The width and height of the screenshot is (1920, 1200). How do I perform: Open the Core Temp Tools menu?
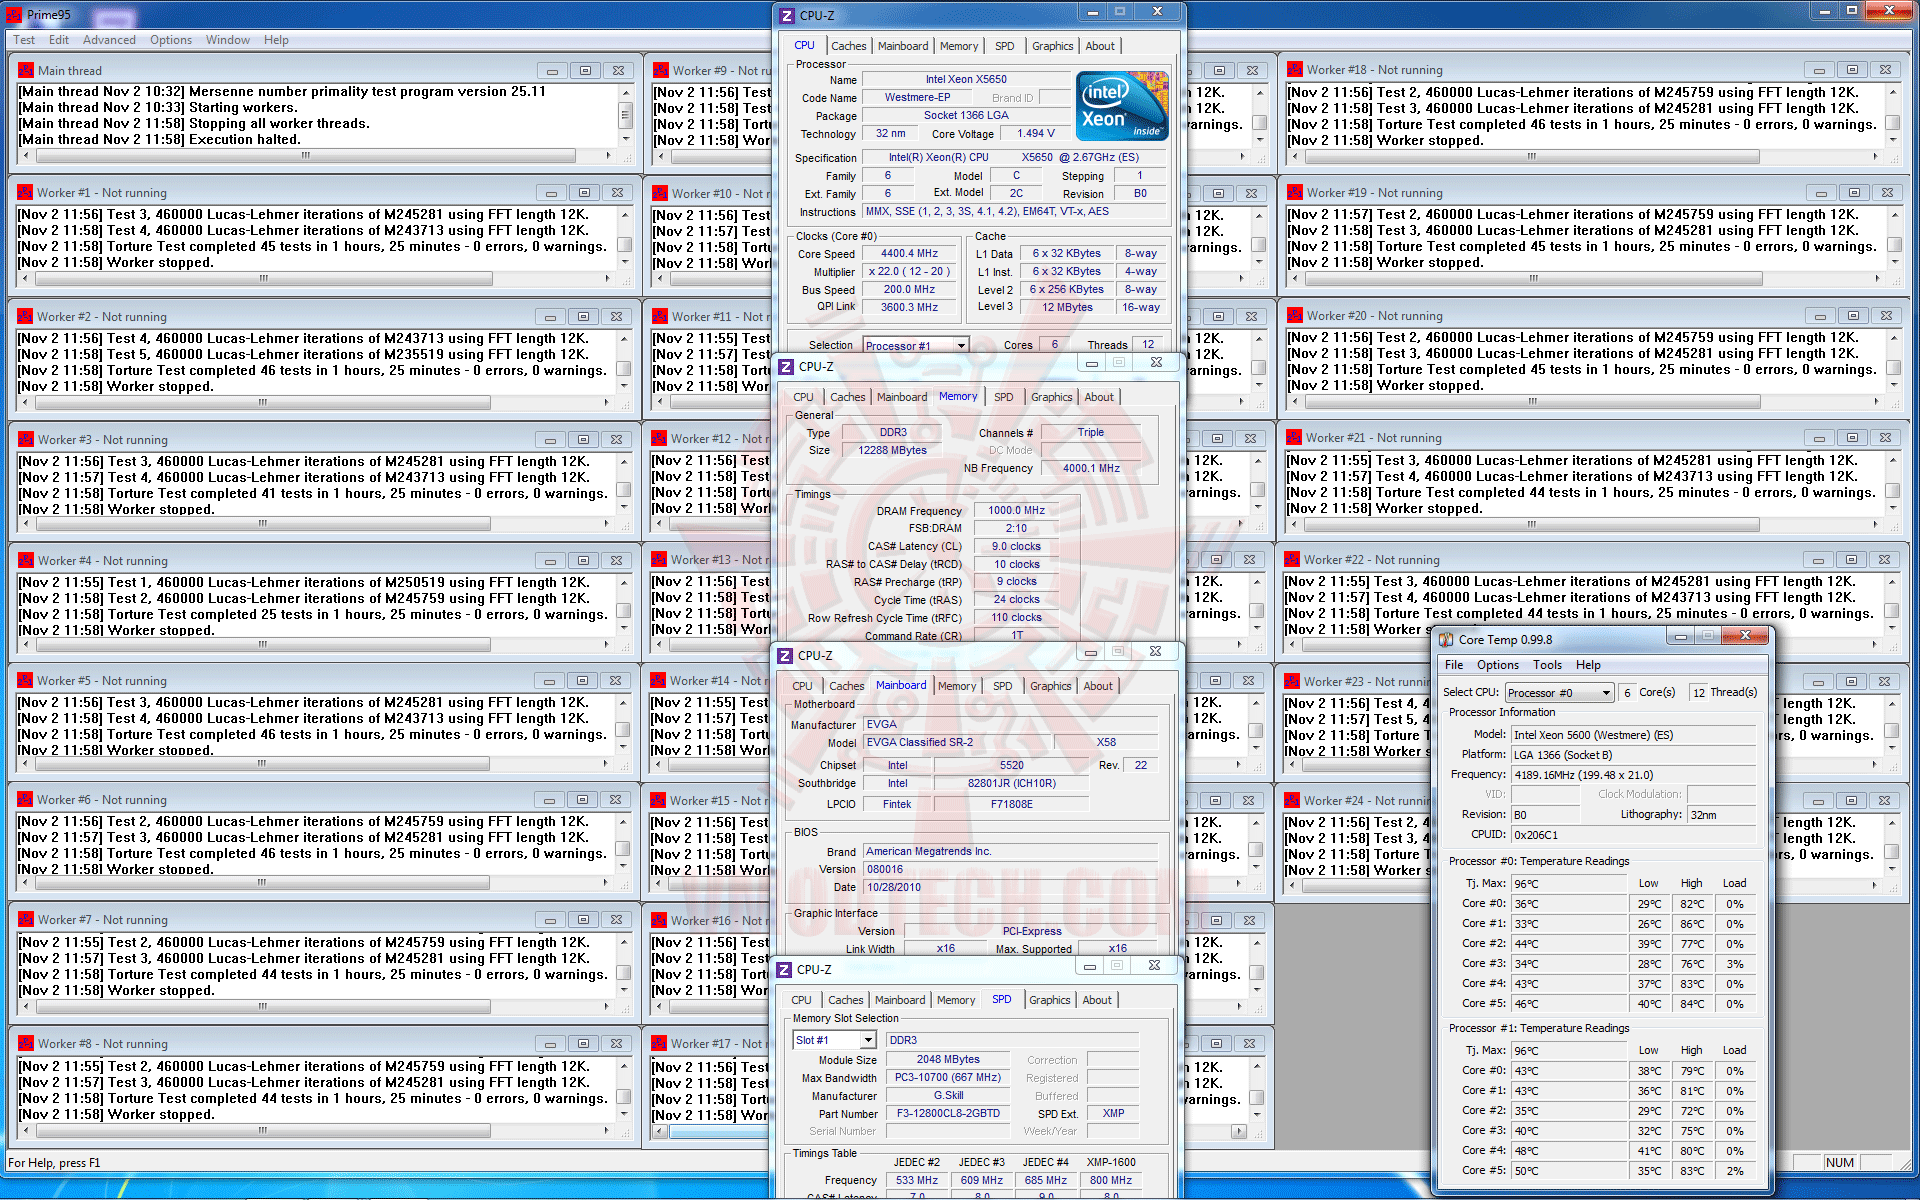[1547, 665]
